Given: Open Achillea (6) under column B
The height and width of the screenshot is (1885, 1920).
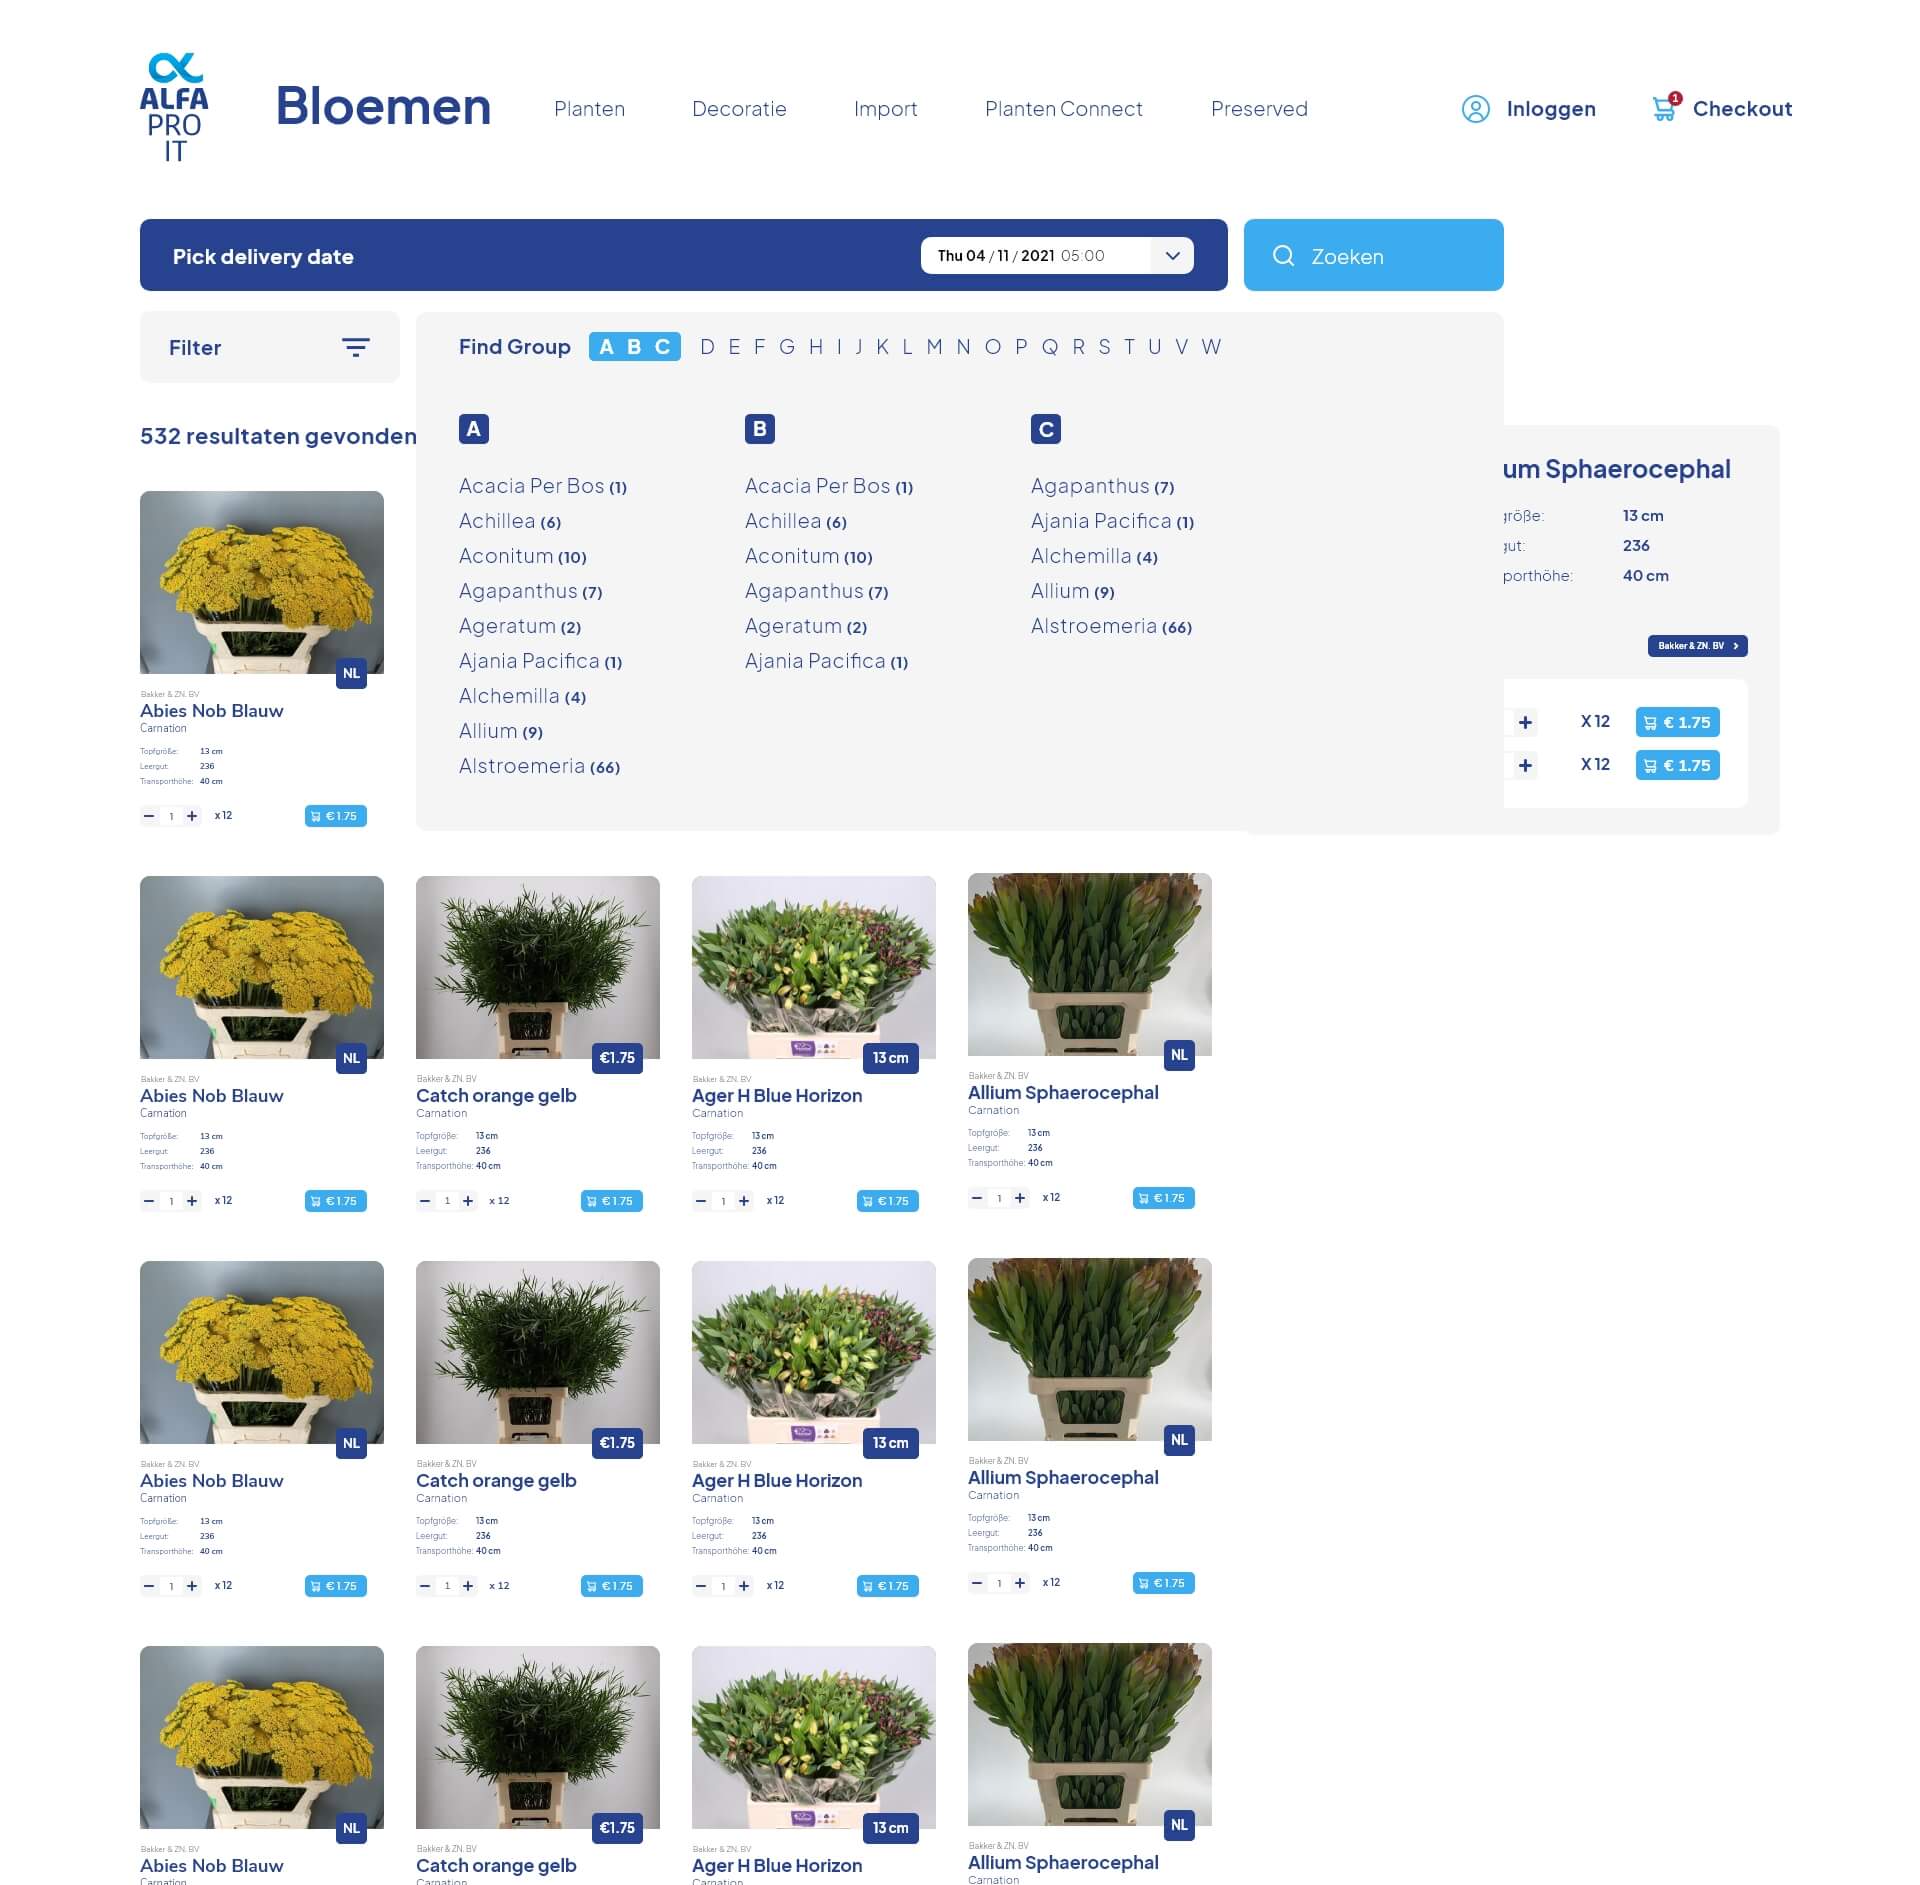Looking at the screenshot, I should click(796, 521).
